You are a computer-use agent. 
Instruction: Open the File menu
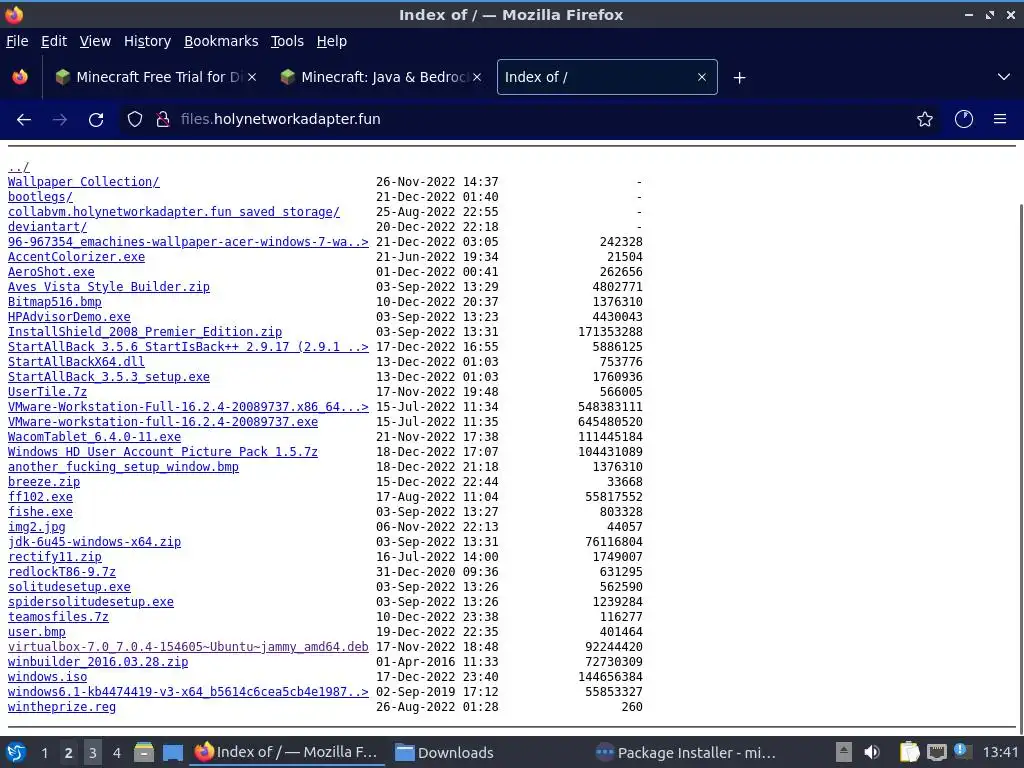17,41
